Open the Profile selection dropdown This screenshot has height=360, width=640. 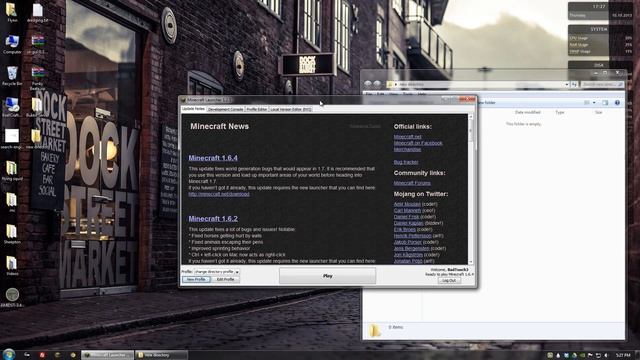[x=216, y=271]
